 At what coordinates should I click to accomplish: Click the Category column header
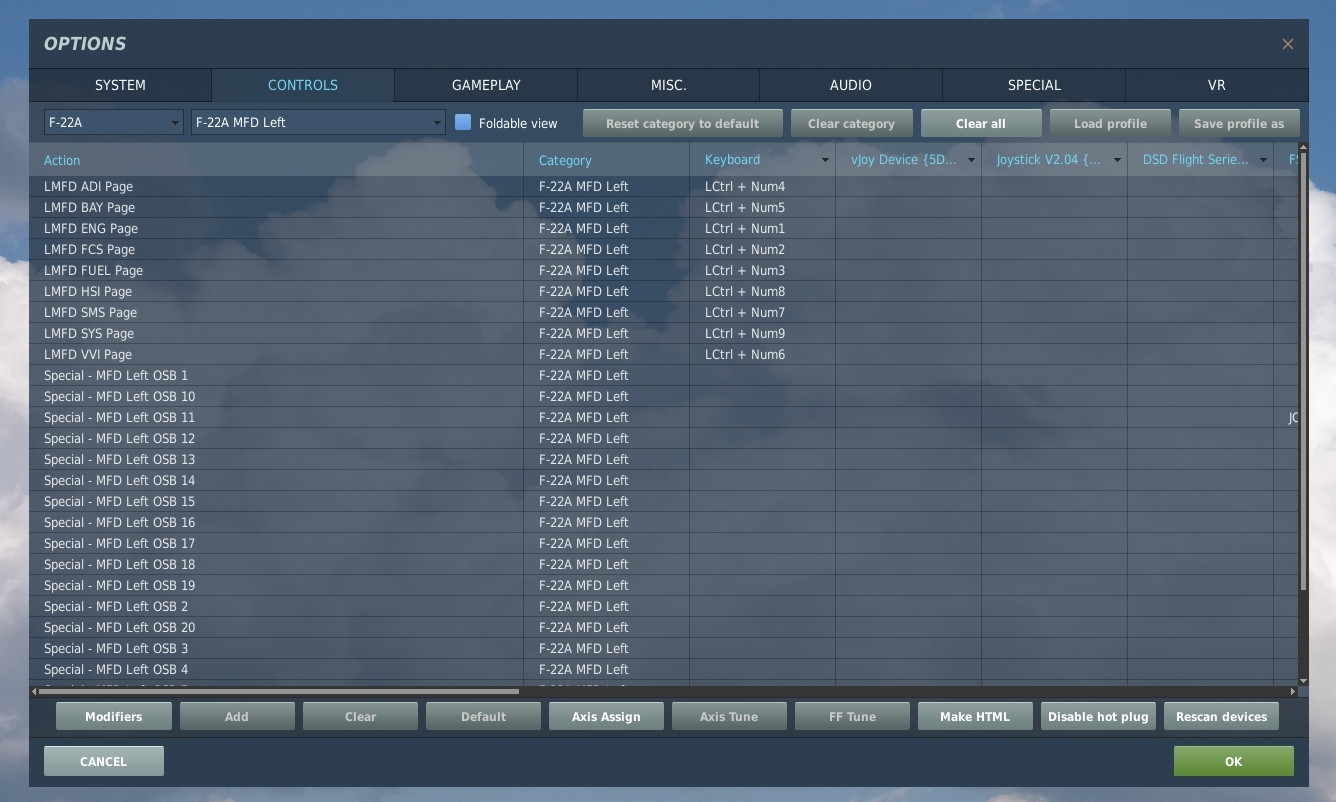[606, 160]
